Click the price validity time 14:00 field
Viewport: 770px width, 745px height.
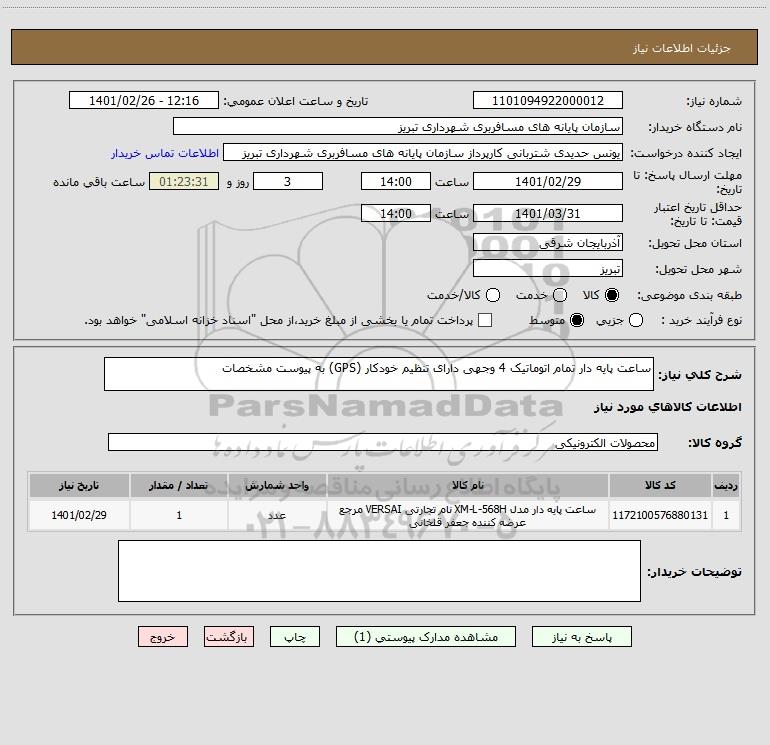(396, 213)
